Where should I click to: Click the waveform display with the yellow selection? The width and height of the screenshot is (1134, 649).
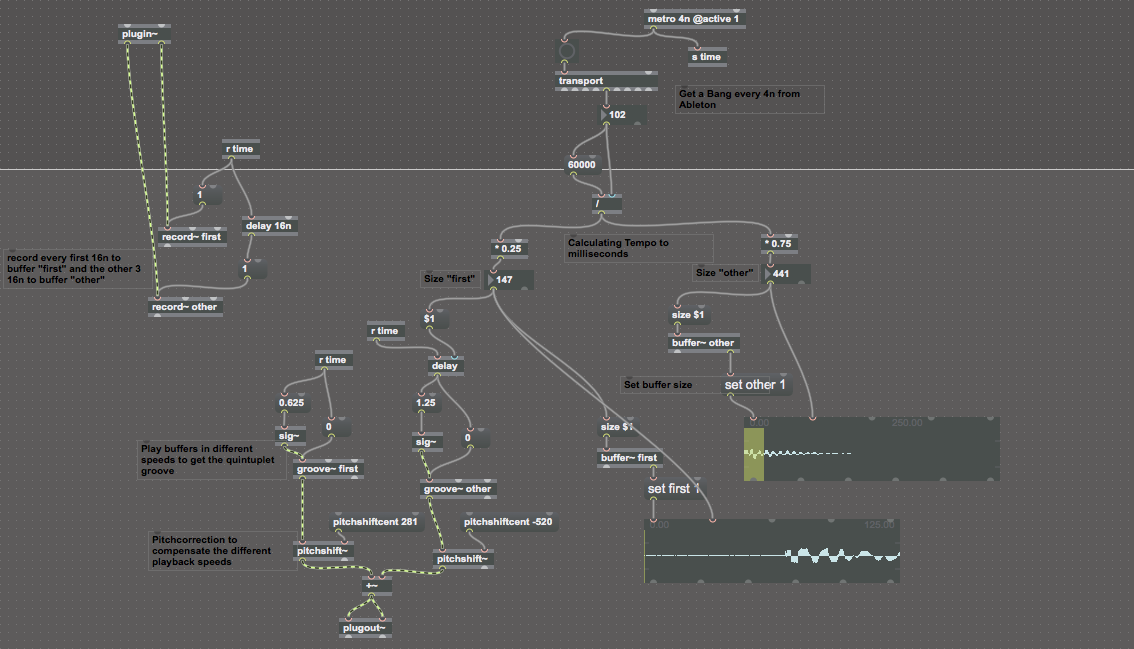coord(872,450)
